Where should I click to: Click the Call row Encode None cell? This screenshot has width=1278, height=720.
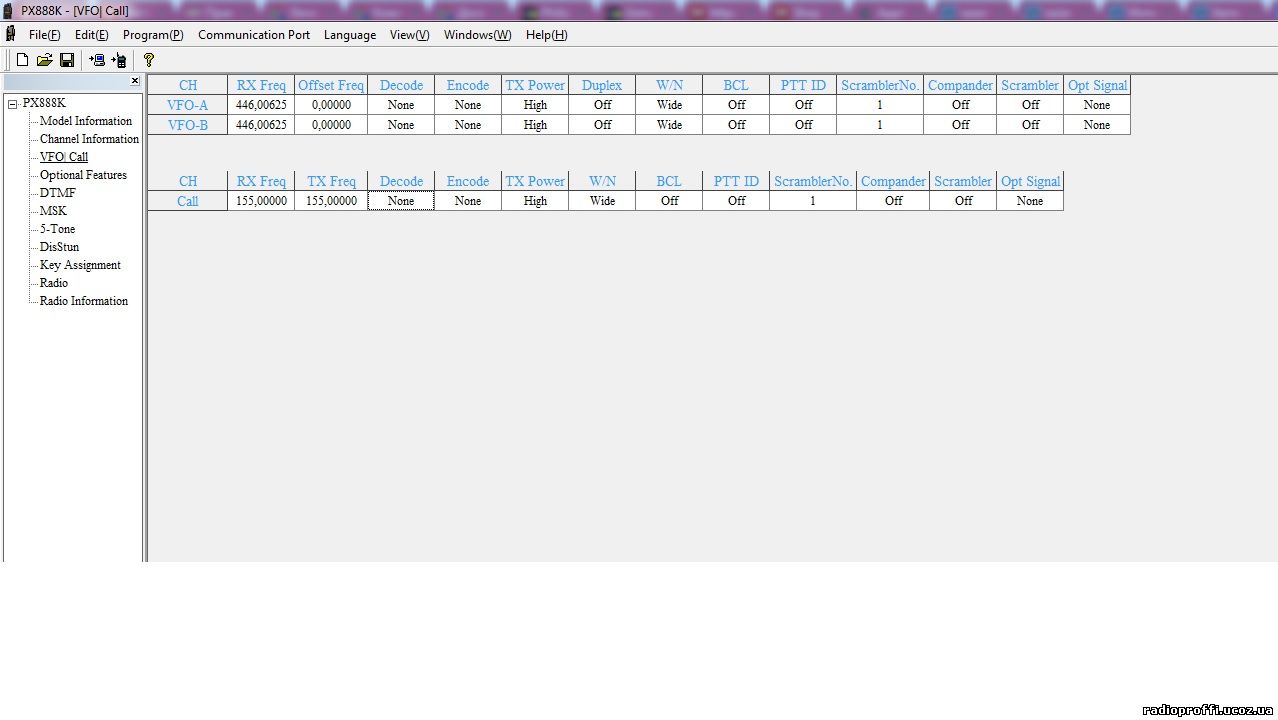tap(468, 201)
